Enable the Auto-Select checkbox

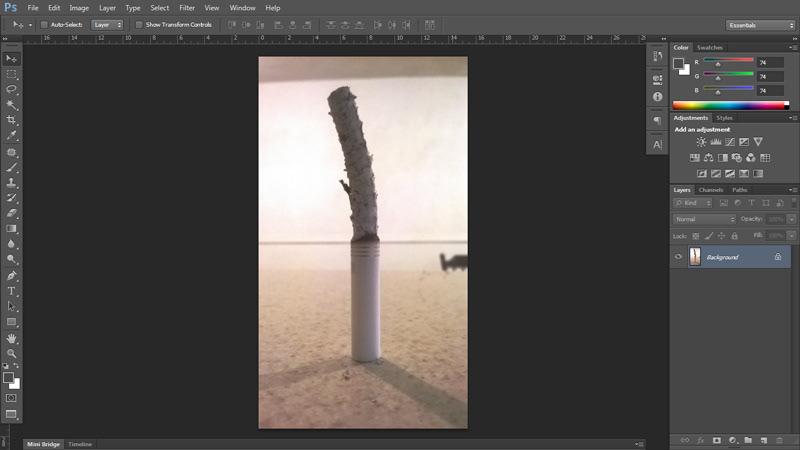click(44, 24)
